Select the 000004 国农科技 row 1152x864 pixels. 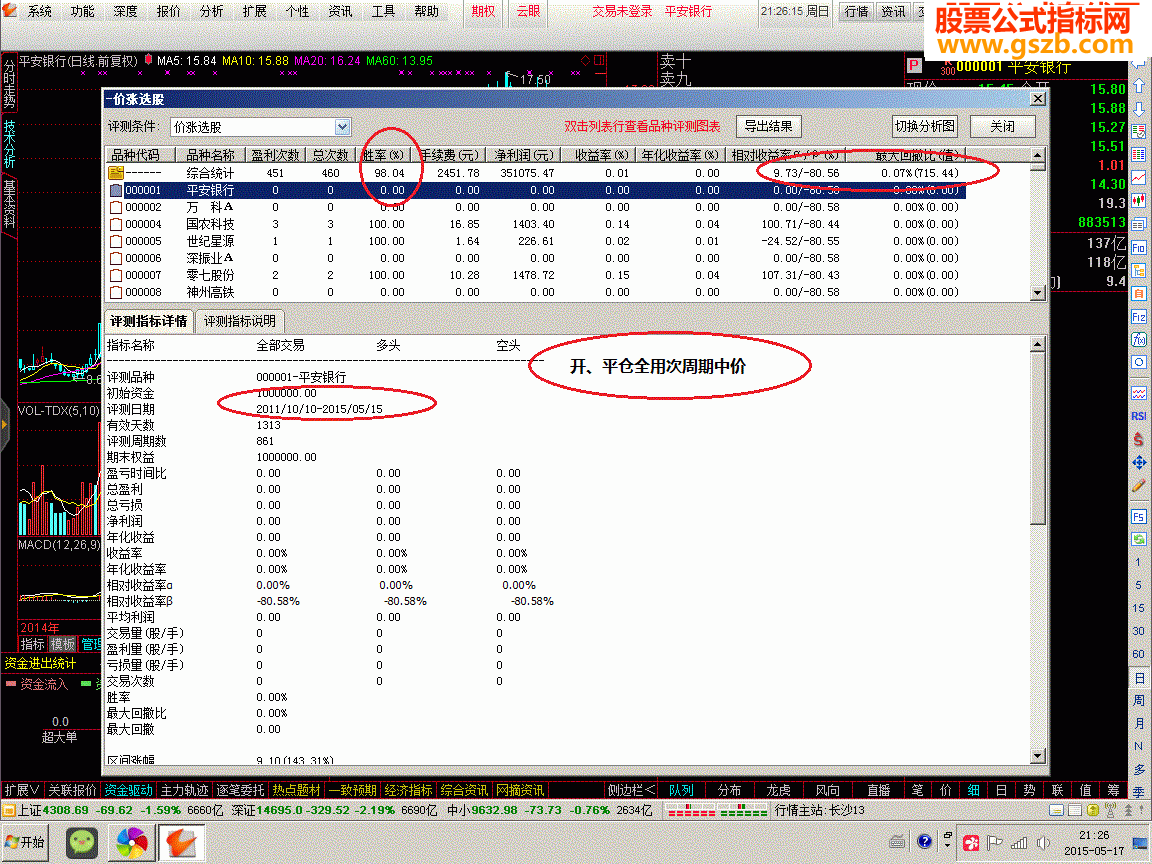click(x=536, y=224)
